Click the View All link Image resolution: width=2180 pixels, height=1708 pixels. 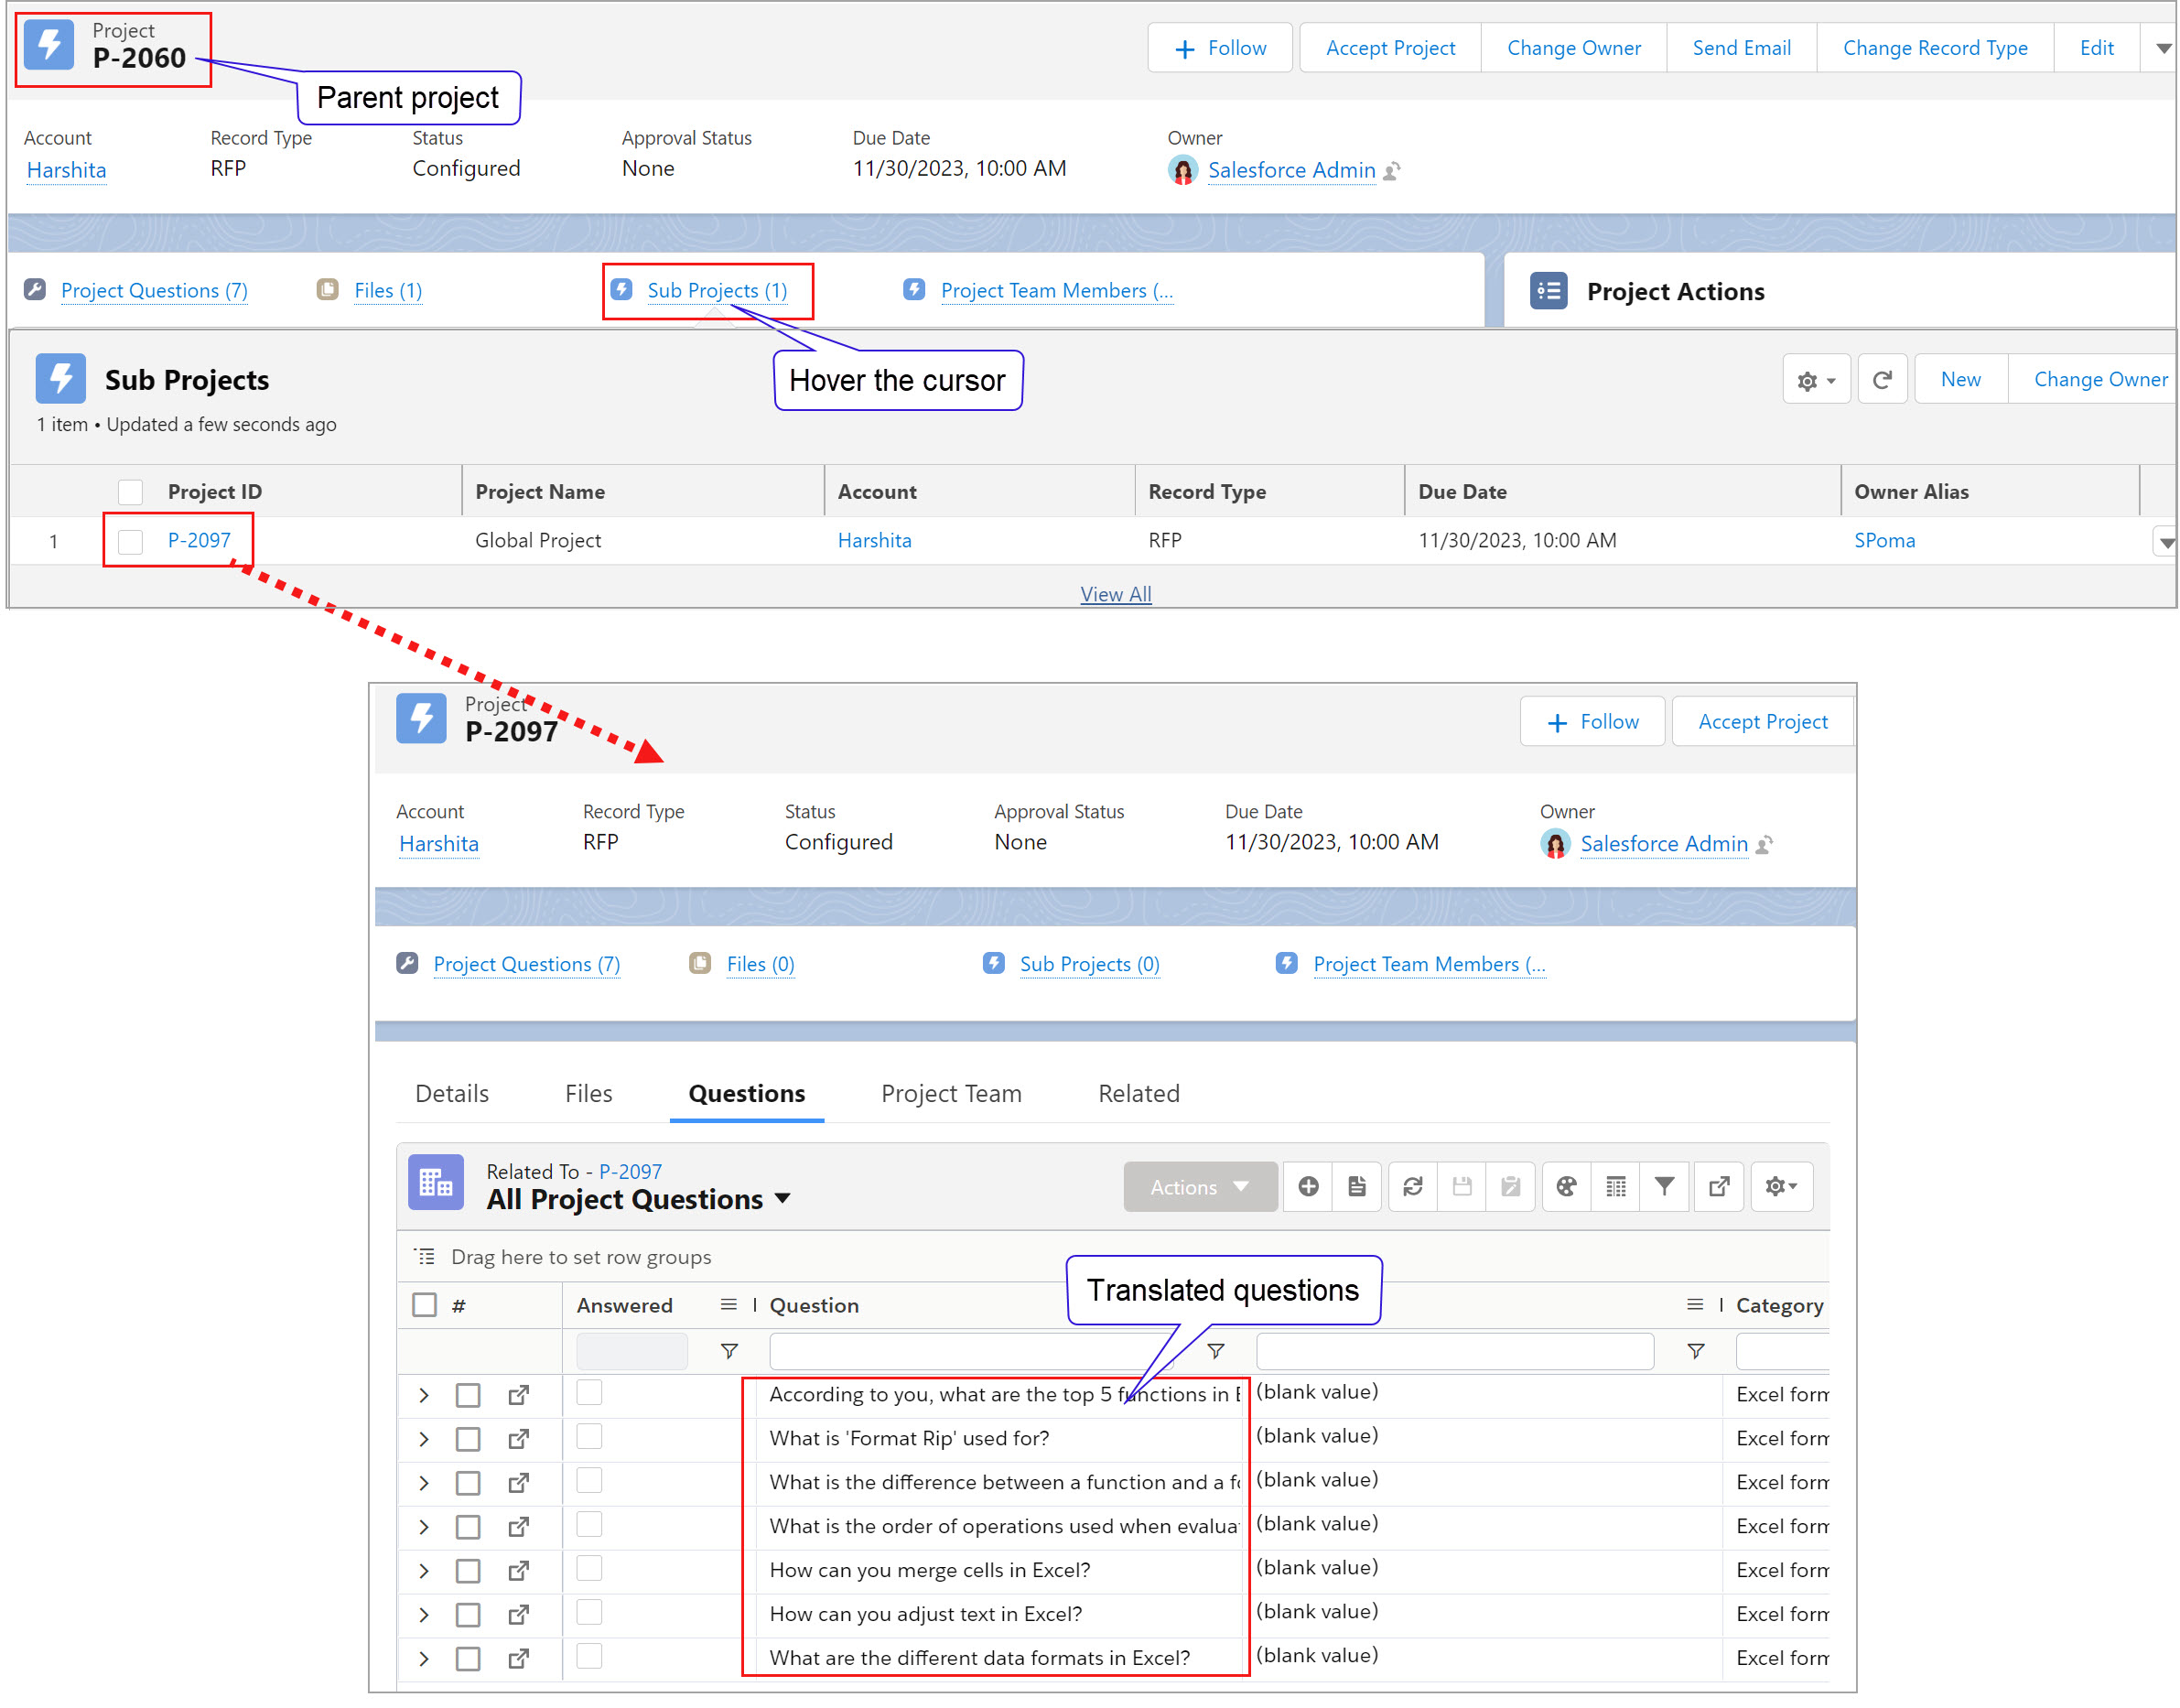coord(1115,594)
